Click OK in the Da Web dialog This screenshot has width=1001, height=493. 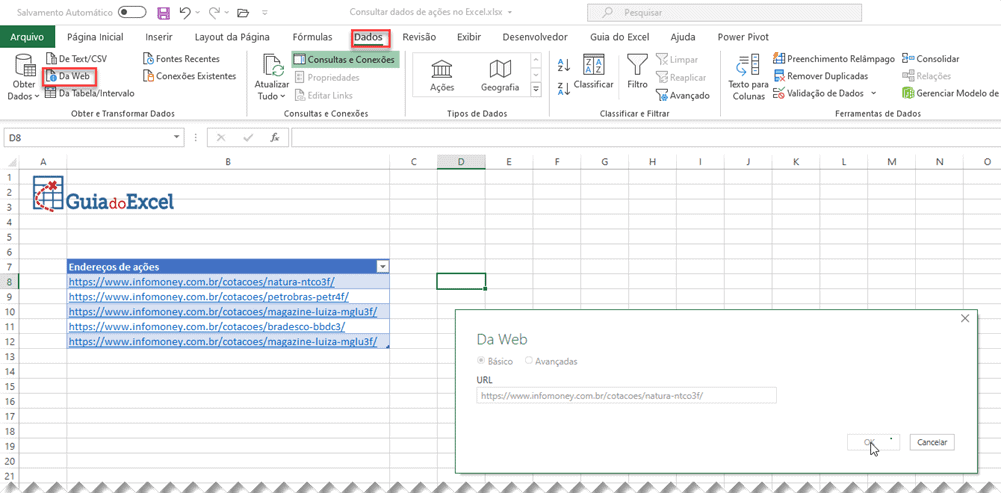tap(873, 442)
